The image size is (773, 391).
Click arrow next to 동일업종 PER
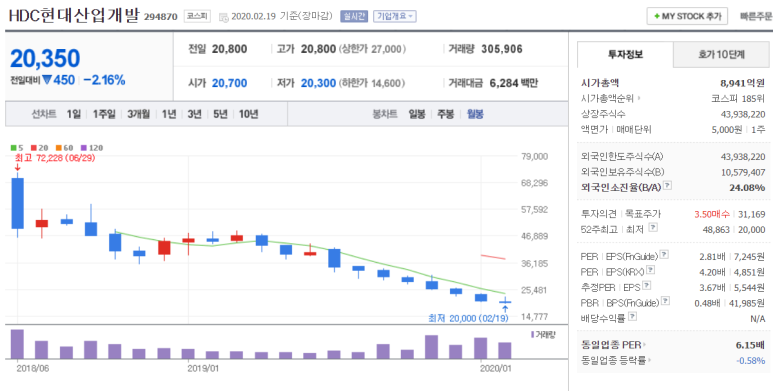coord(644,345)
